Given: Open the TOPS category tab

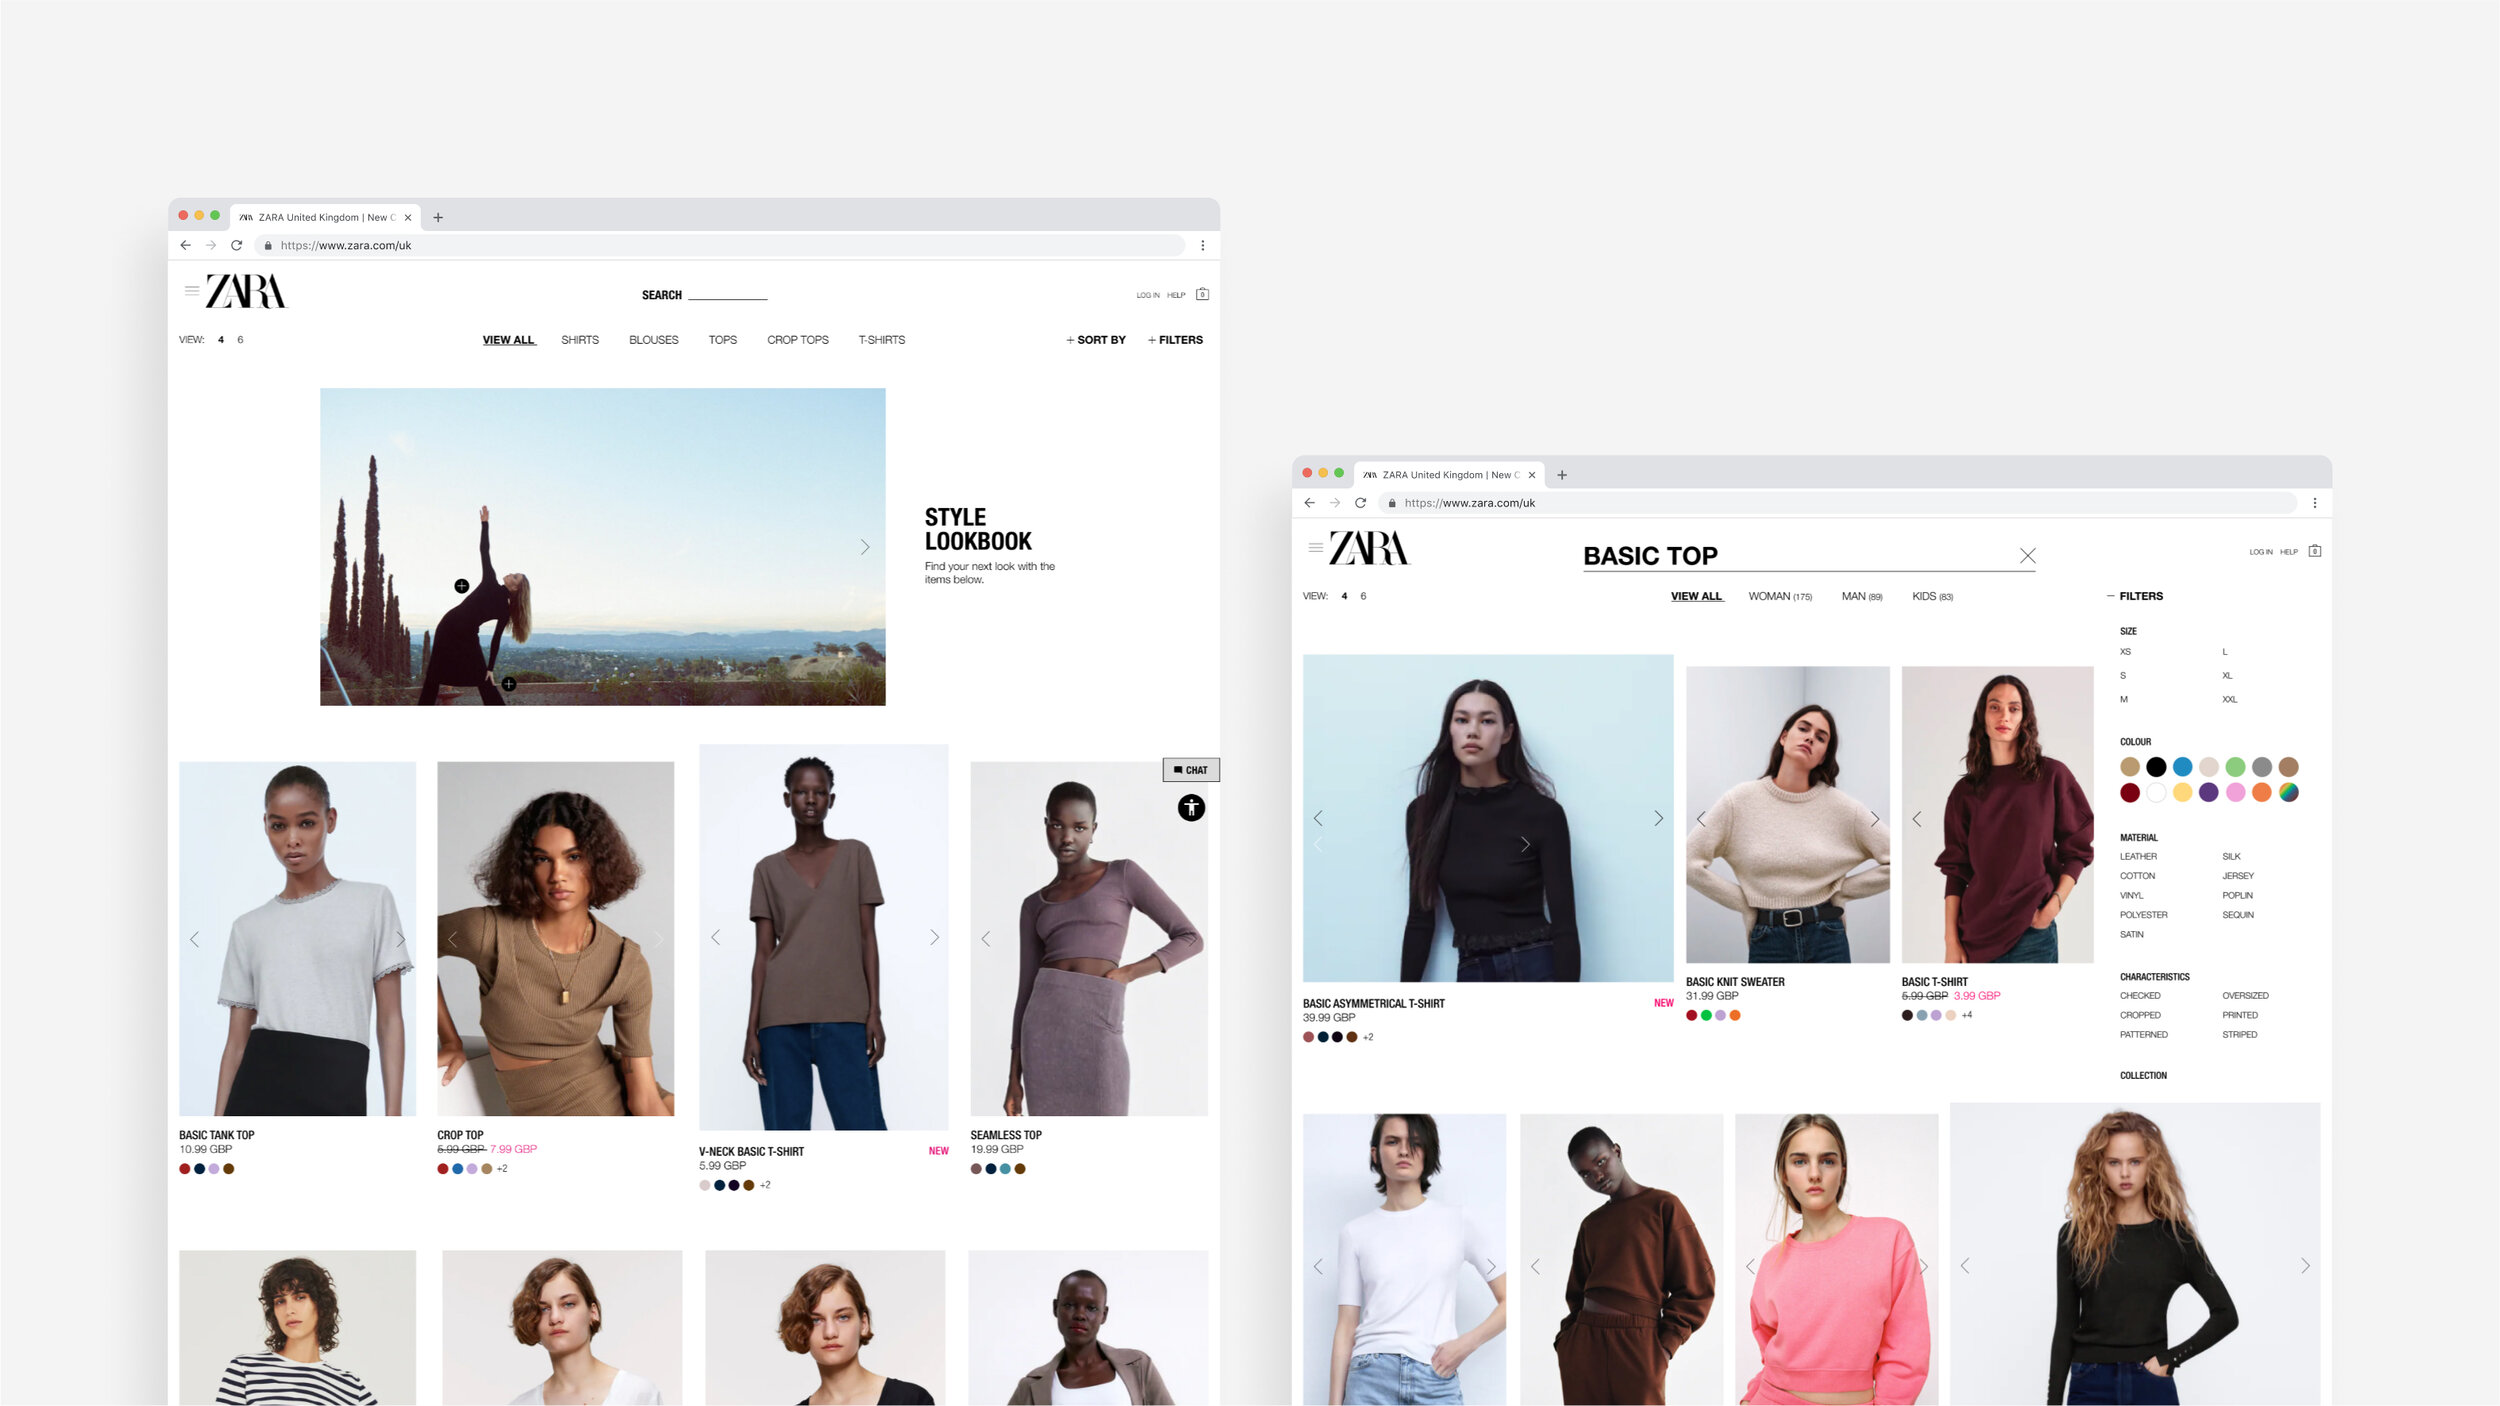Looking at the screenshot, I should [x=721, y=338].
